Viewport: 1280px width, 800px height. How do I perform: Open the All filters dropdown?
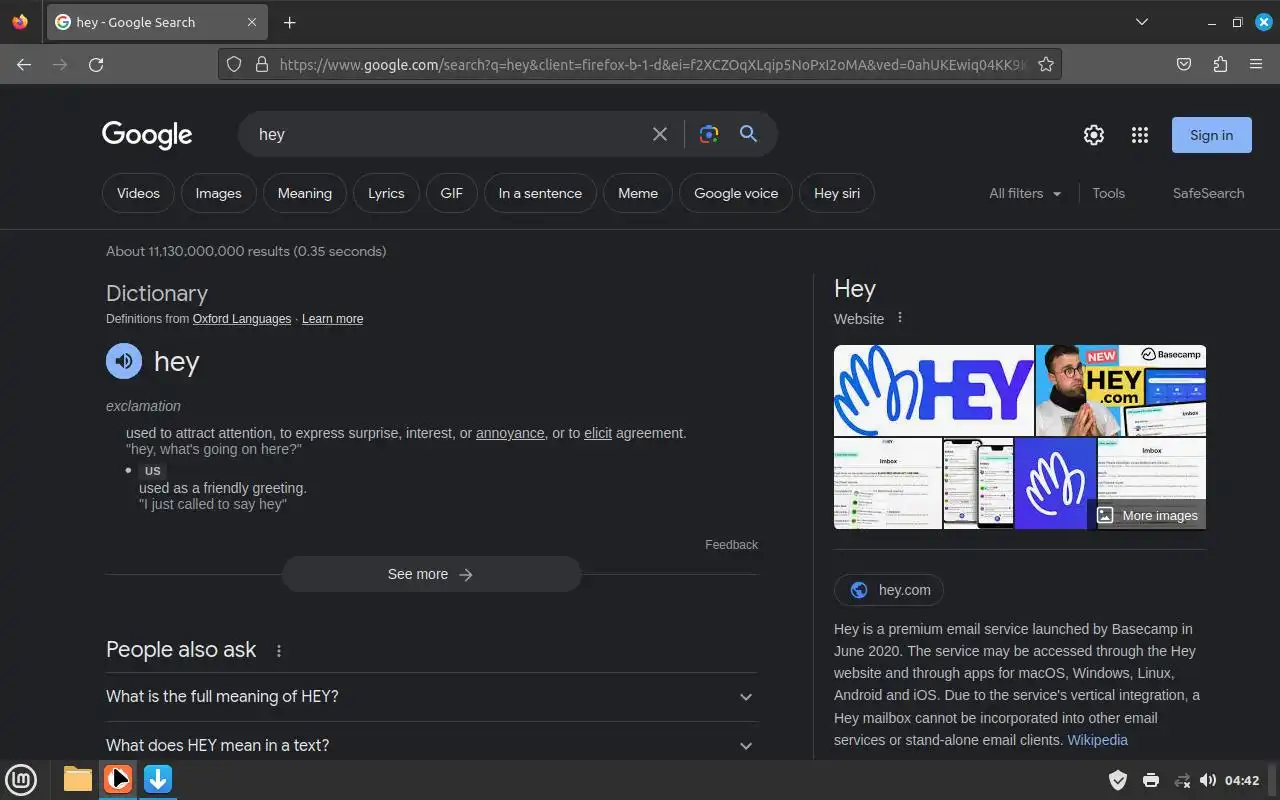(1025, 193)
